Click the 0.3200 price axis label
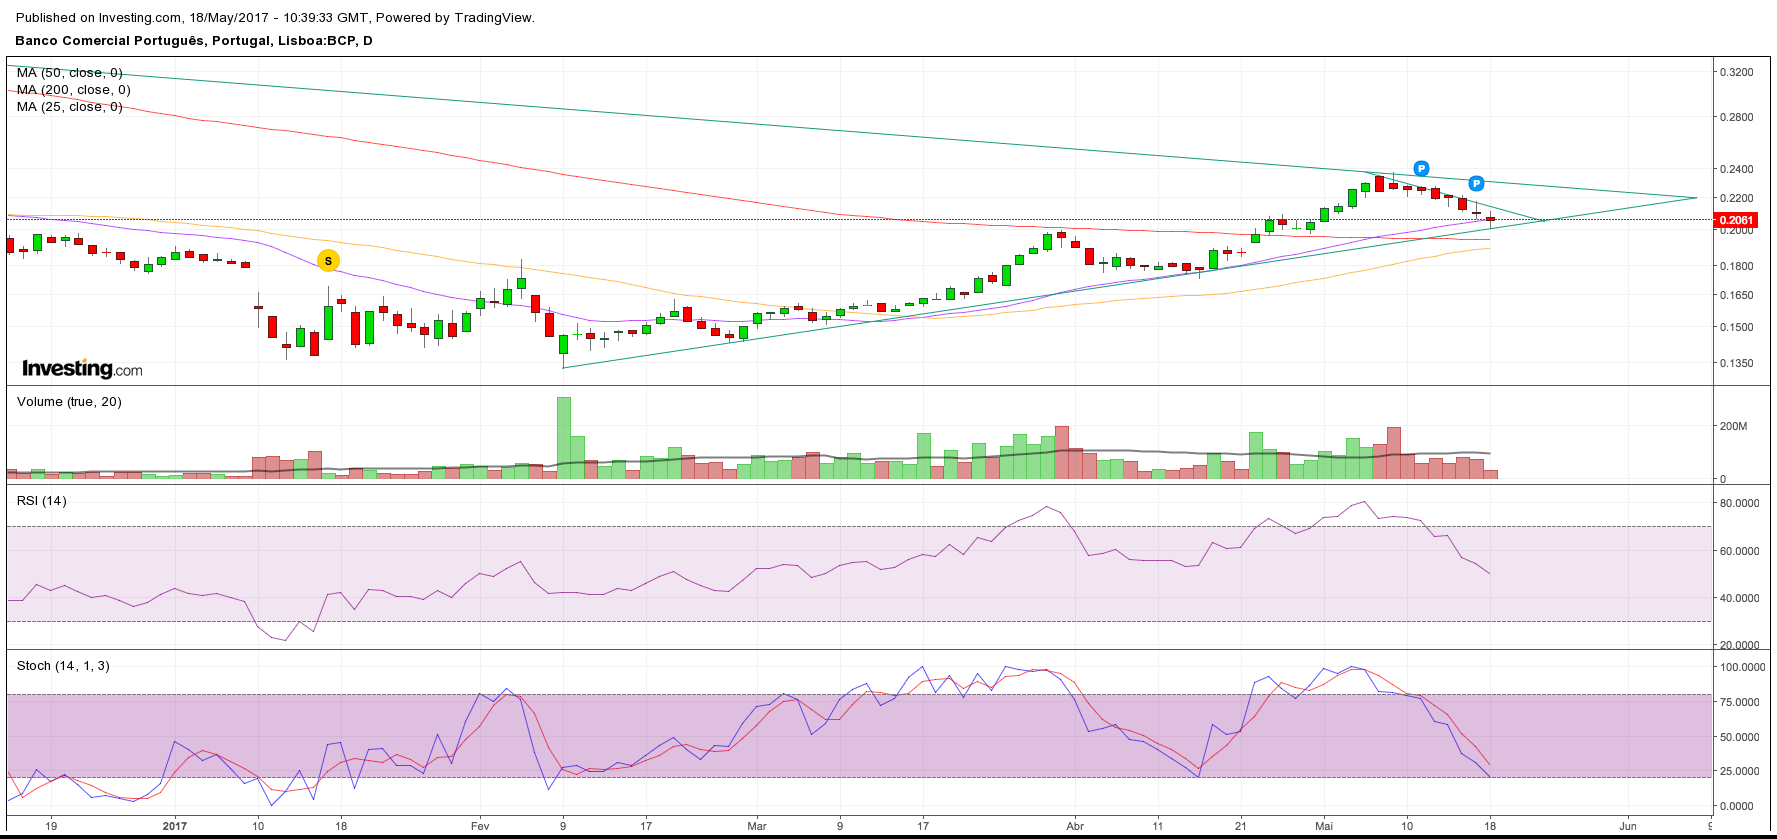The width and height of the screenshot is (1777, 839). point(1736,73)
